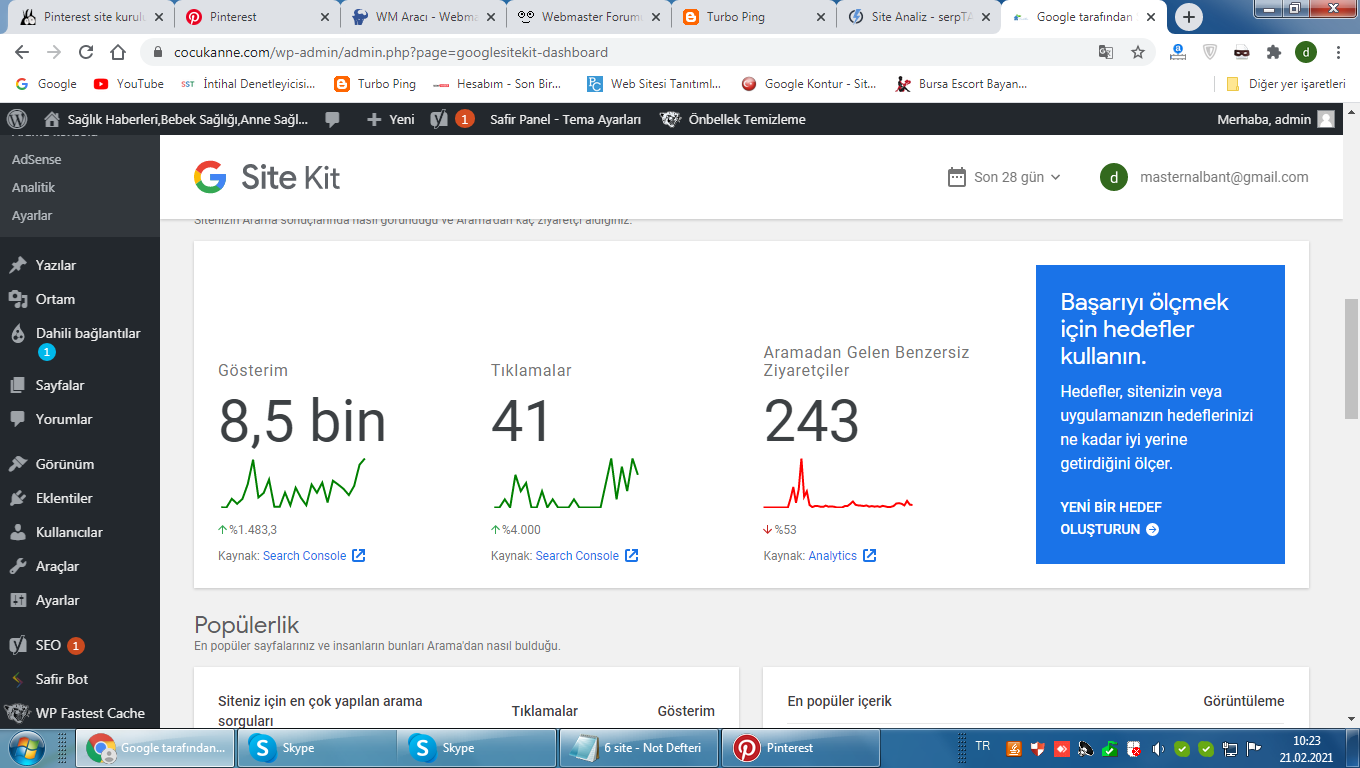Click the Google Translate icon in address bar
Screen dimensions: 1360x768
(x=1106, y=52)
